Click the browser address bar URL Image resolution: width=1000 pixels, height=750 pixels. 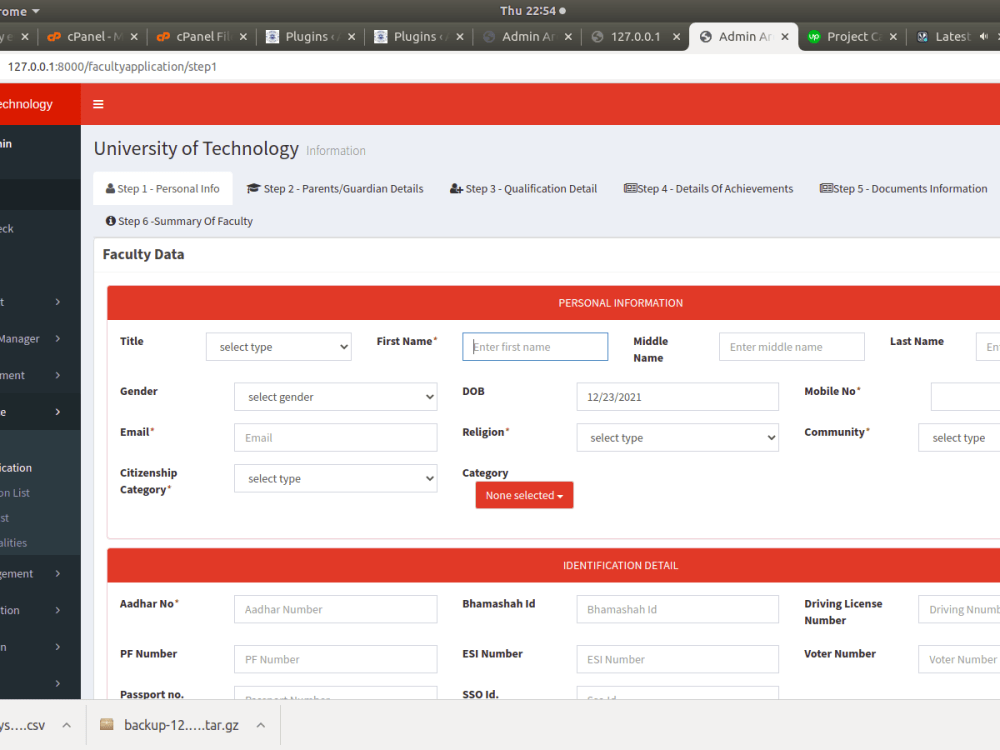(112, 66)
